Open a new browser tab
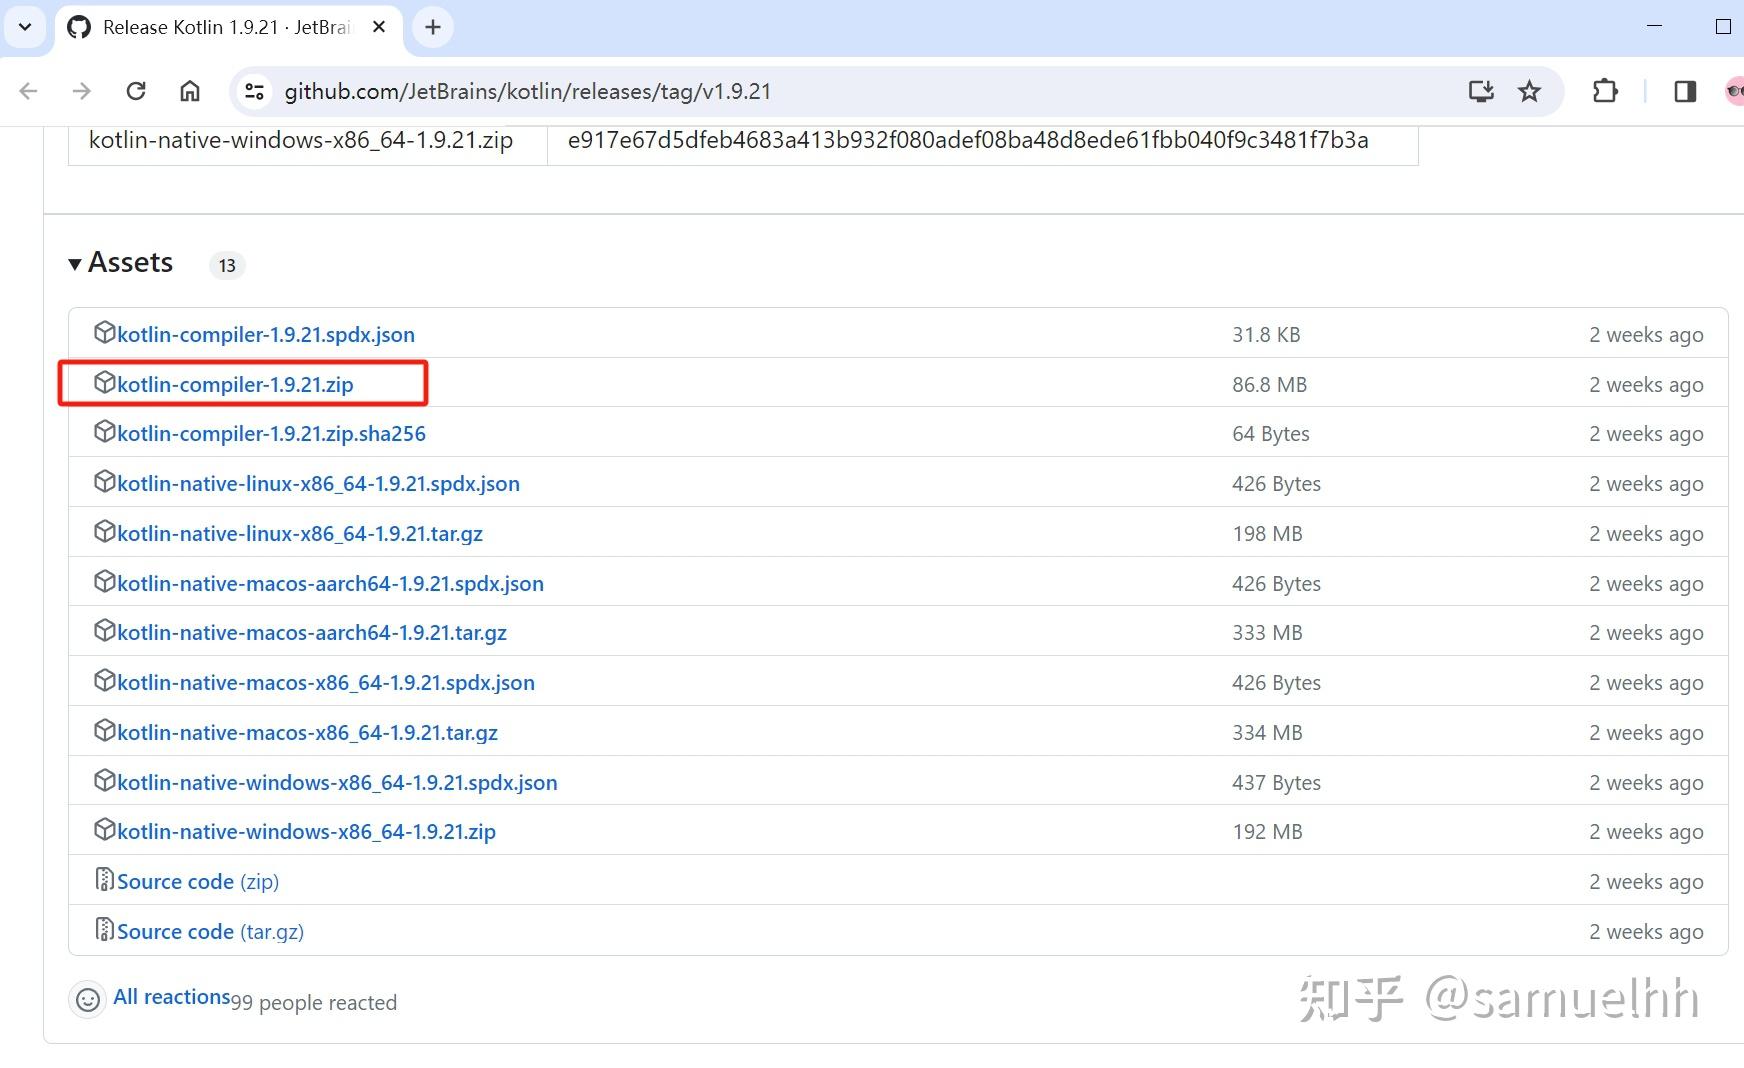The height and width of the screenshot is (1068, 1744). (x=432, y=27)
